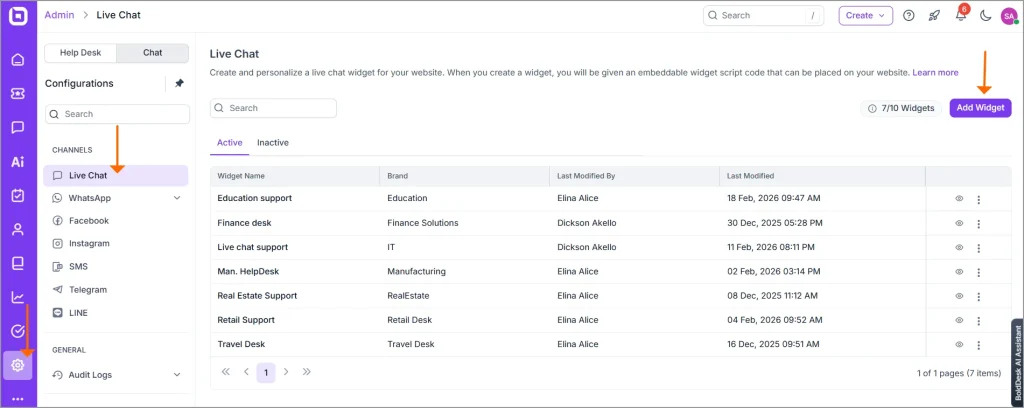Open the Knowledge Base book icon in sidebar
Screen dimensions: 1024x408
(x=18, y=264)
